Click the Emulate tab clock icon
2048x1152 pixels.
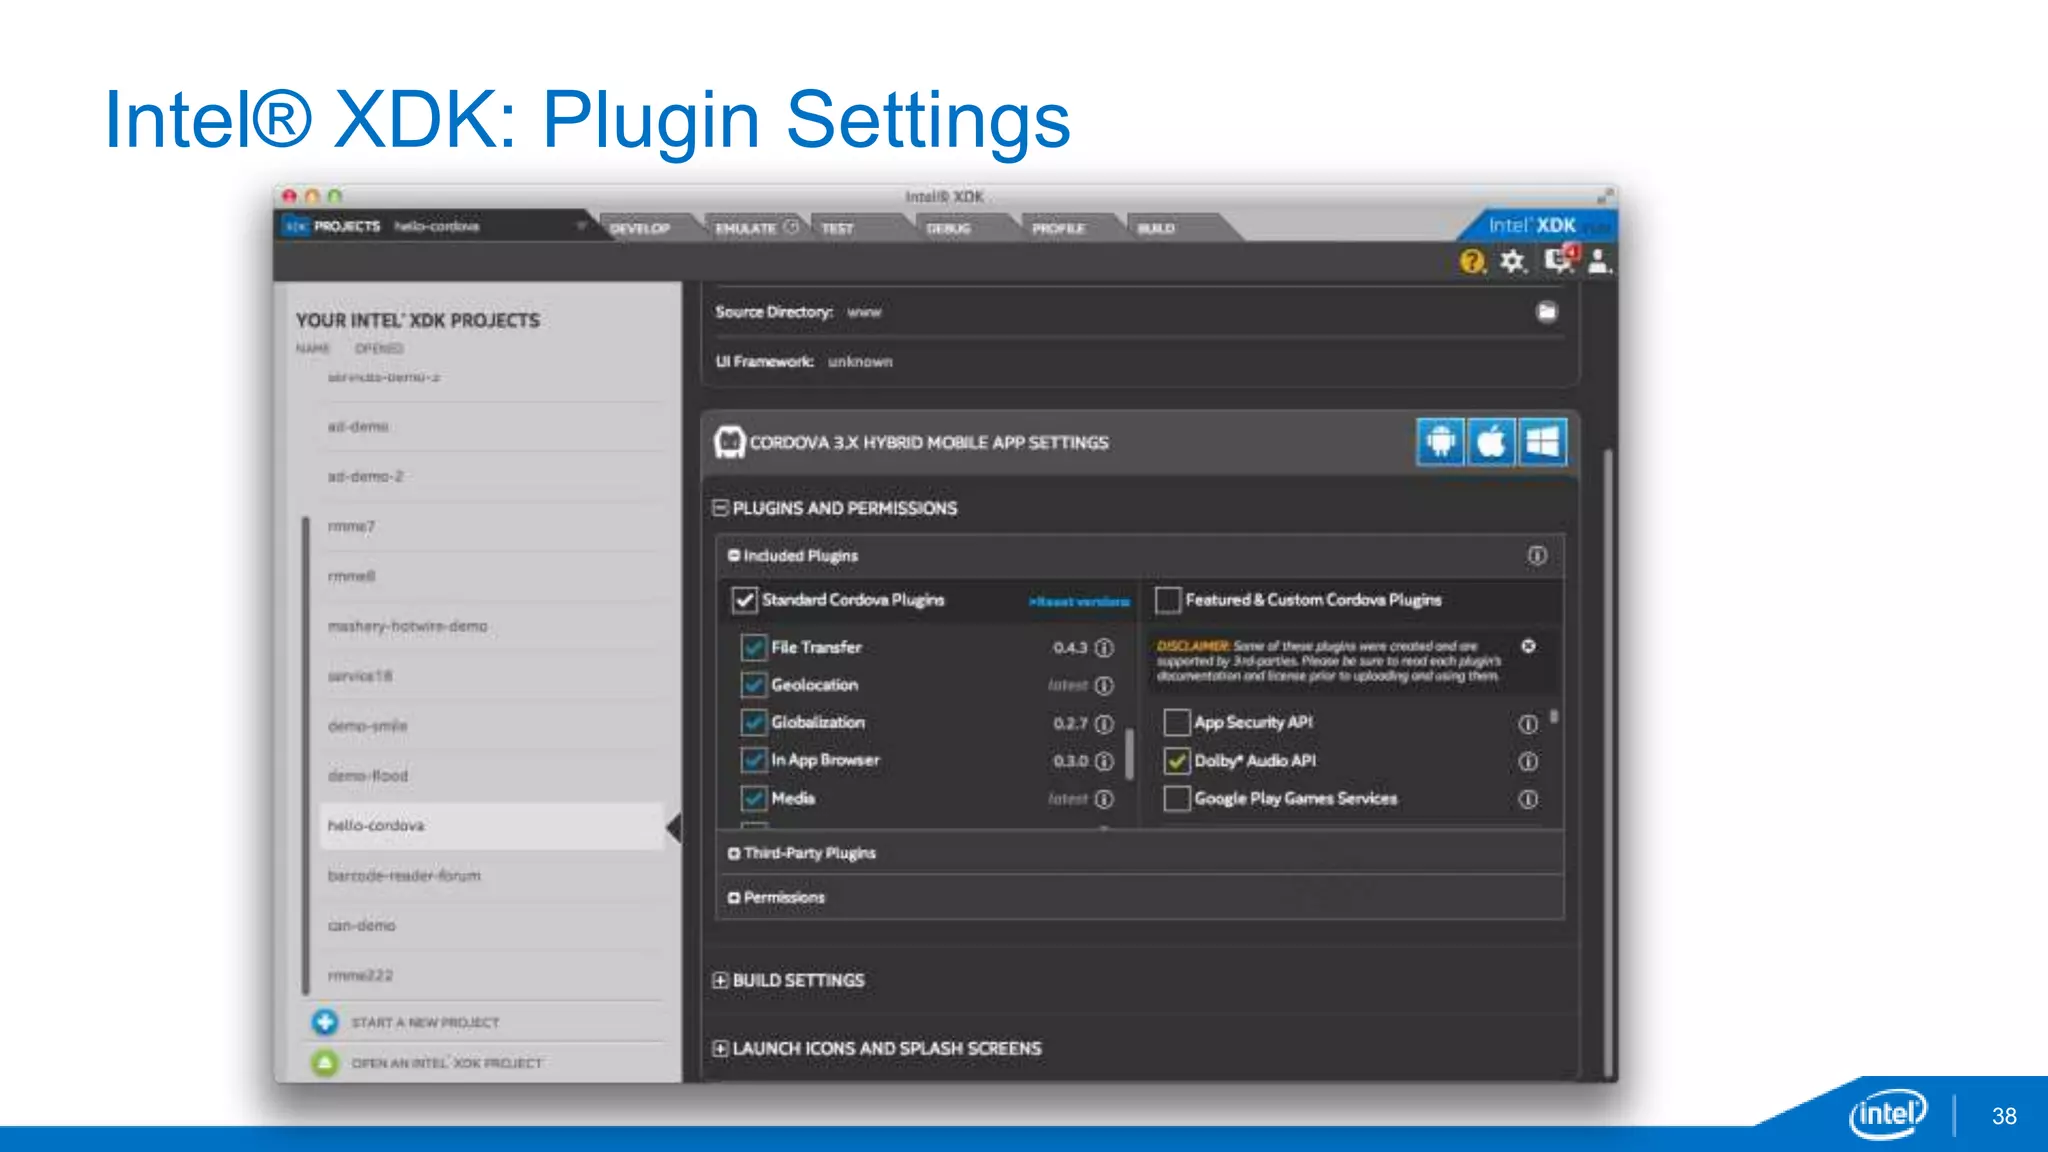(x=791, y=227)
